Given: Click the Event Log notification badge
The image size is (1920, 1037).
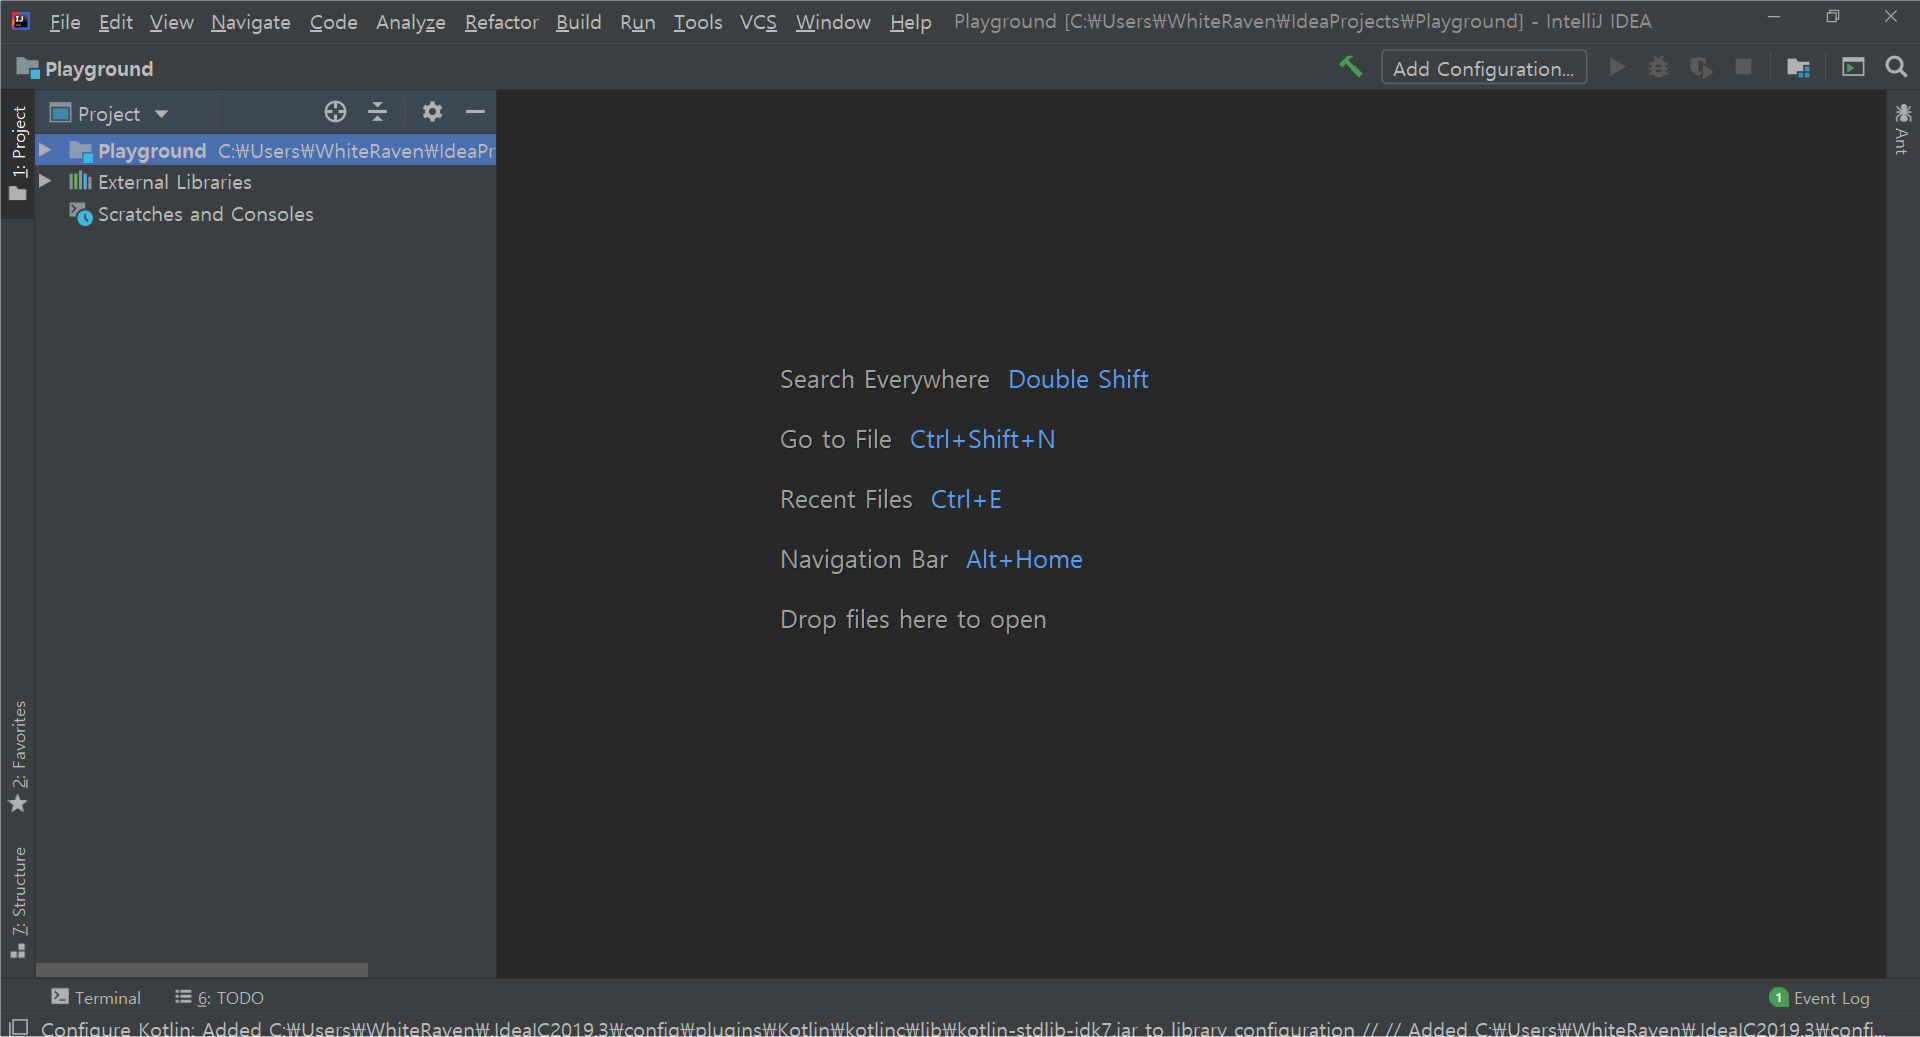Looking at the screenshot, I should click(x=1778, y=997).
